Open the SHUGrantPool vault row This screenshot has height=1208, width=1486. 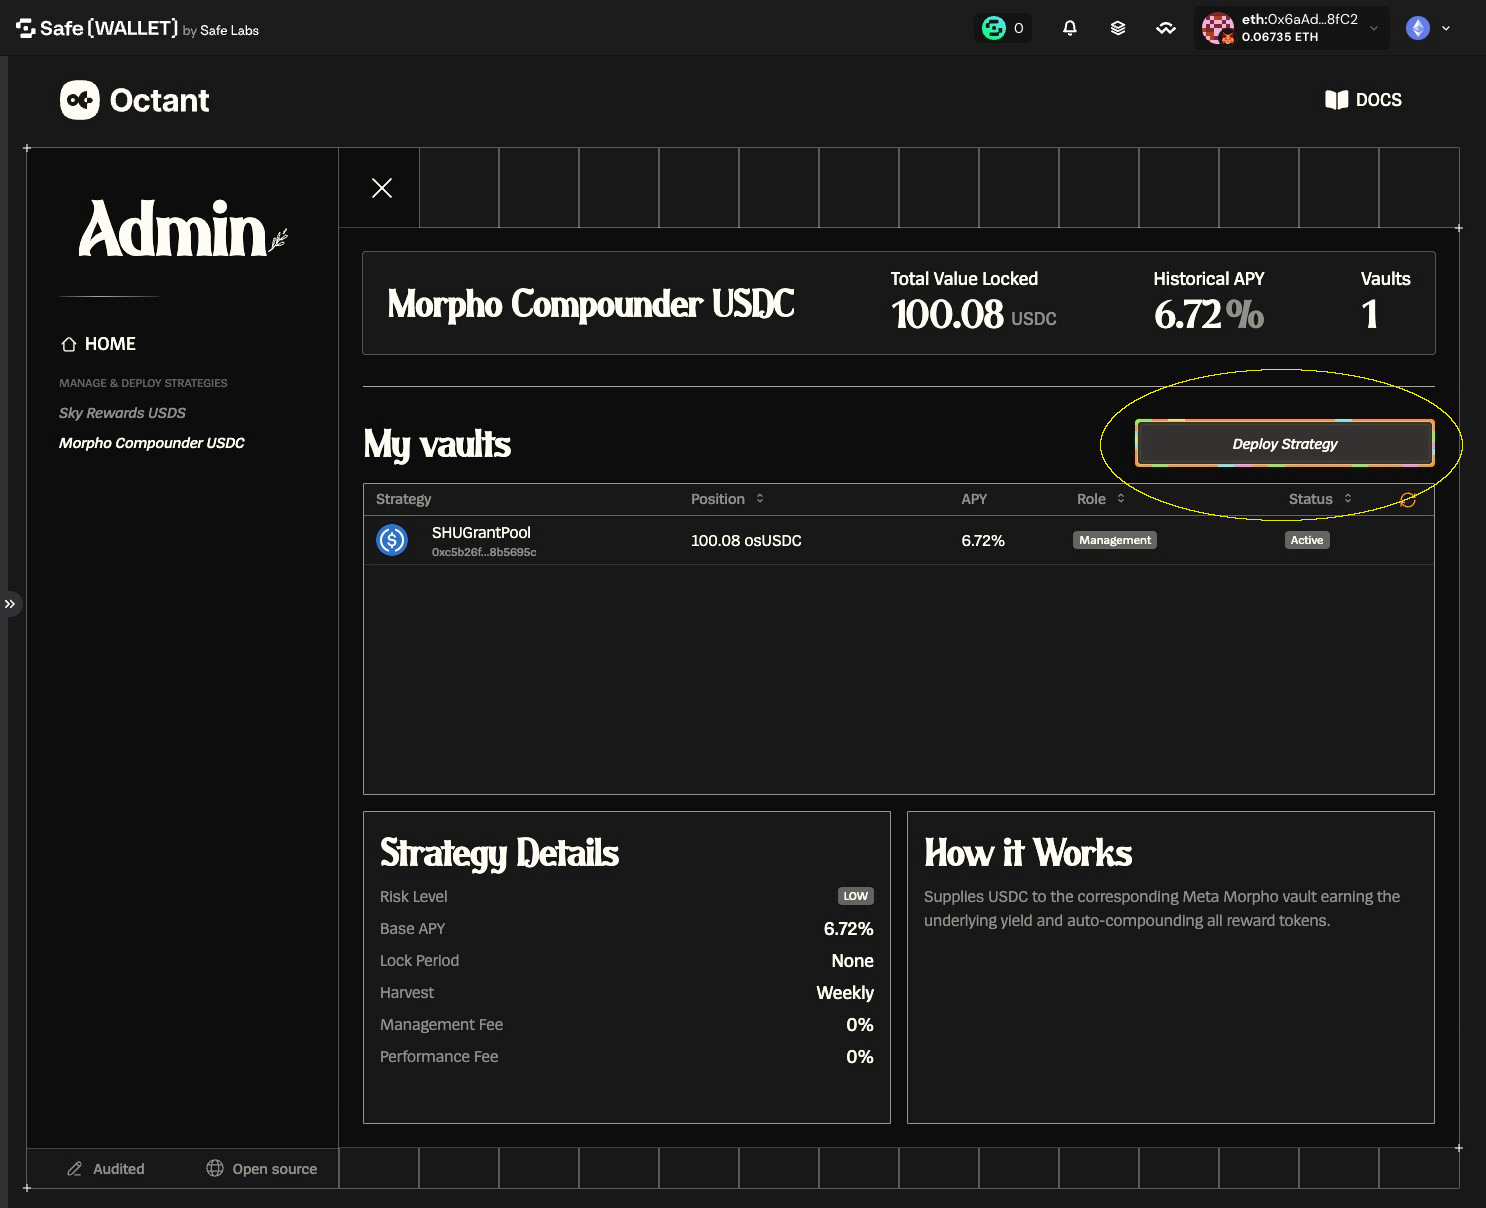pos(898,540)
